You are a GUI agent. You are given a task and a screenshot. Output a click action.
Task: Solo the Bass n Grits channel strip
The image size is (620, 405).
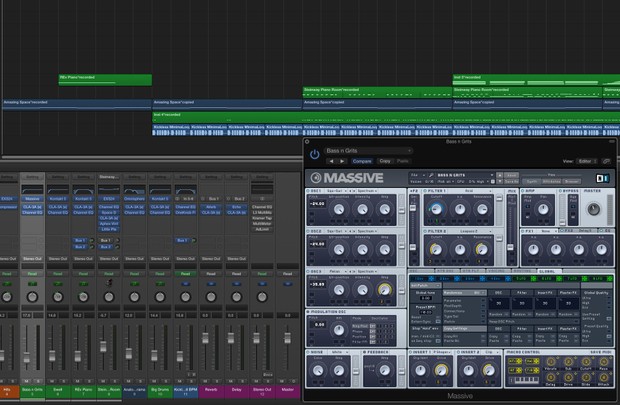coord(38,381)
